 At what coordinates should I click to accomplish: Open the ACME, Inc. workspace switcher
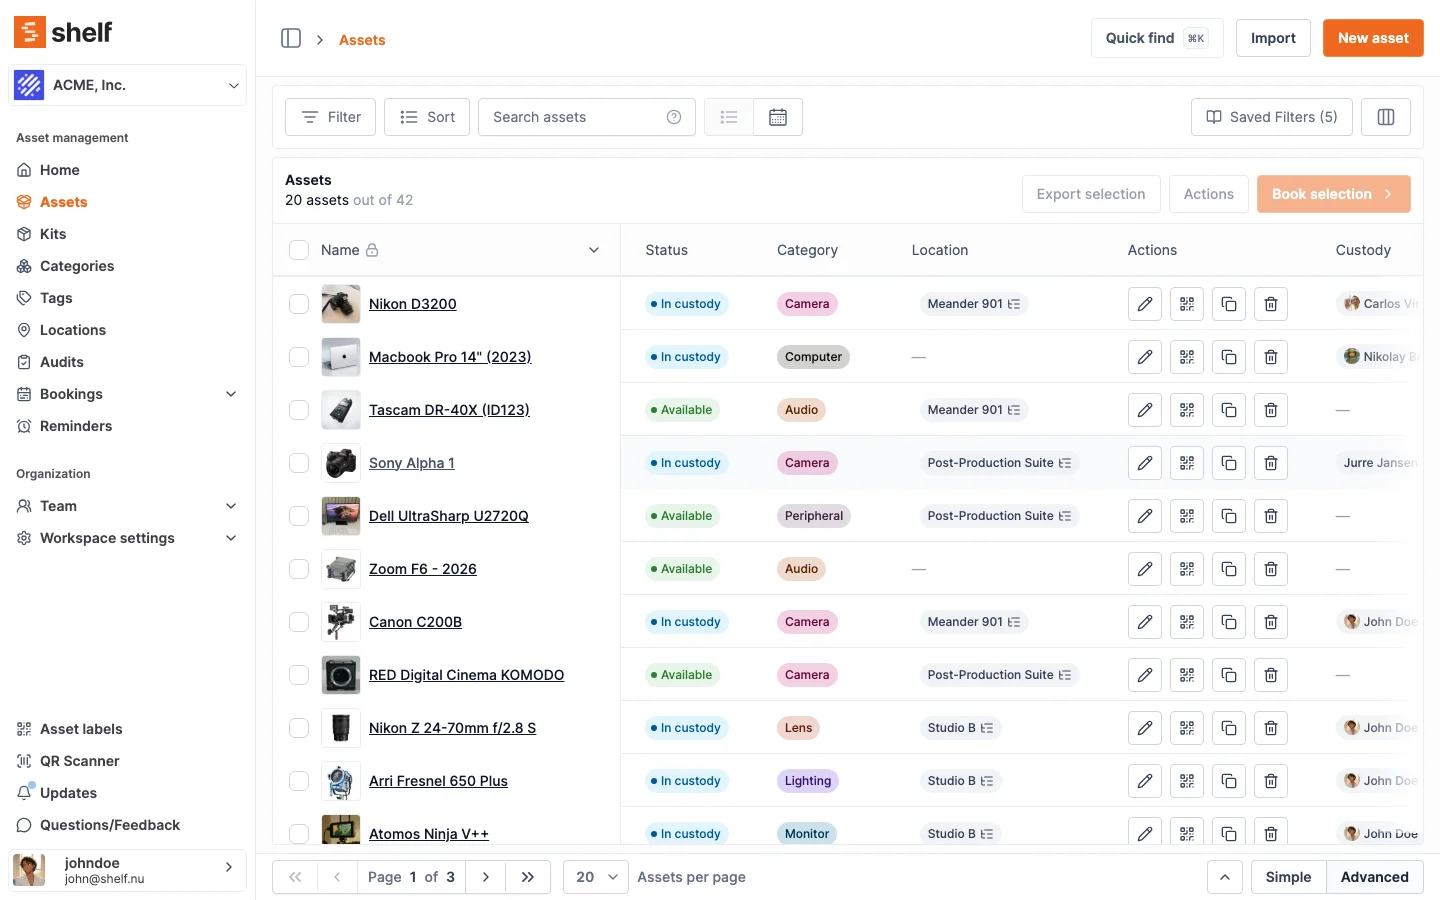127,85
